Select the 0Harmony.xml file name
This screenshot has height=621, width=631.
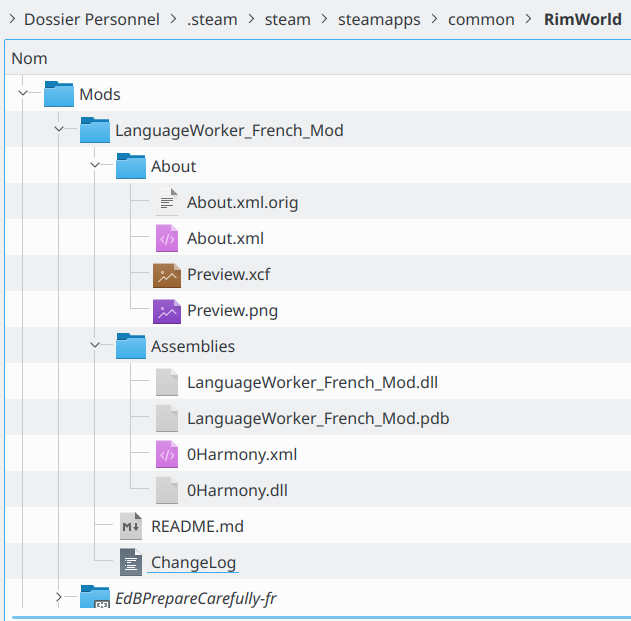click(x=242, y=455)
